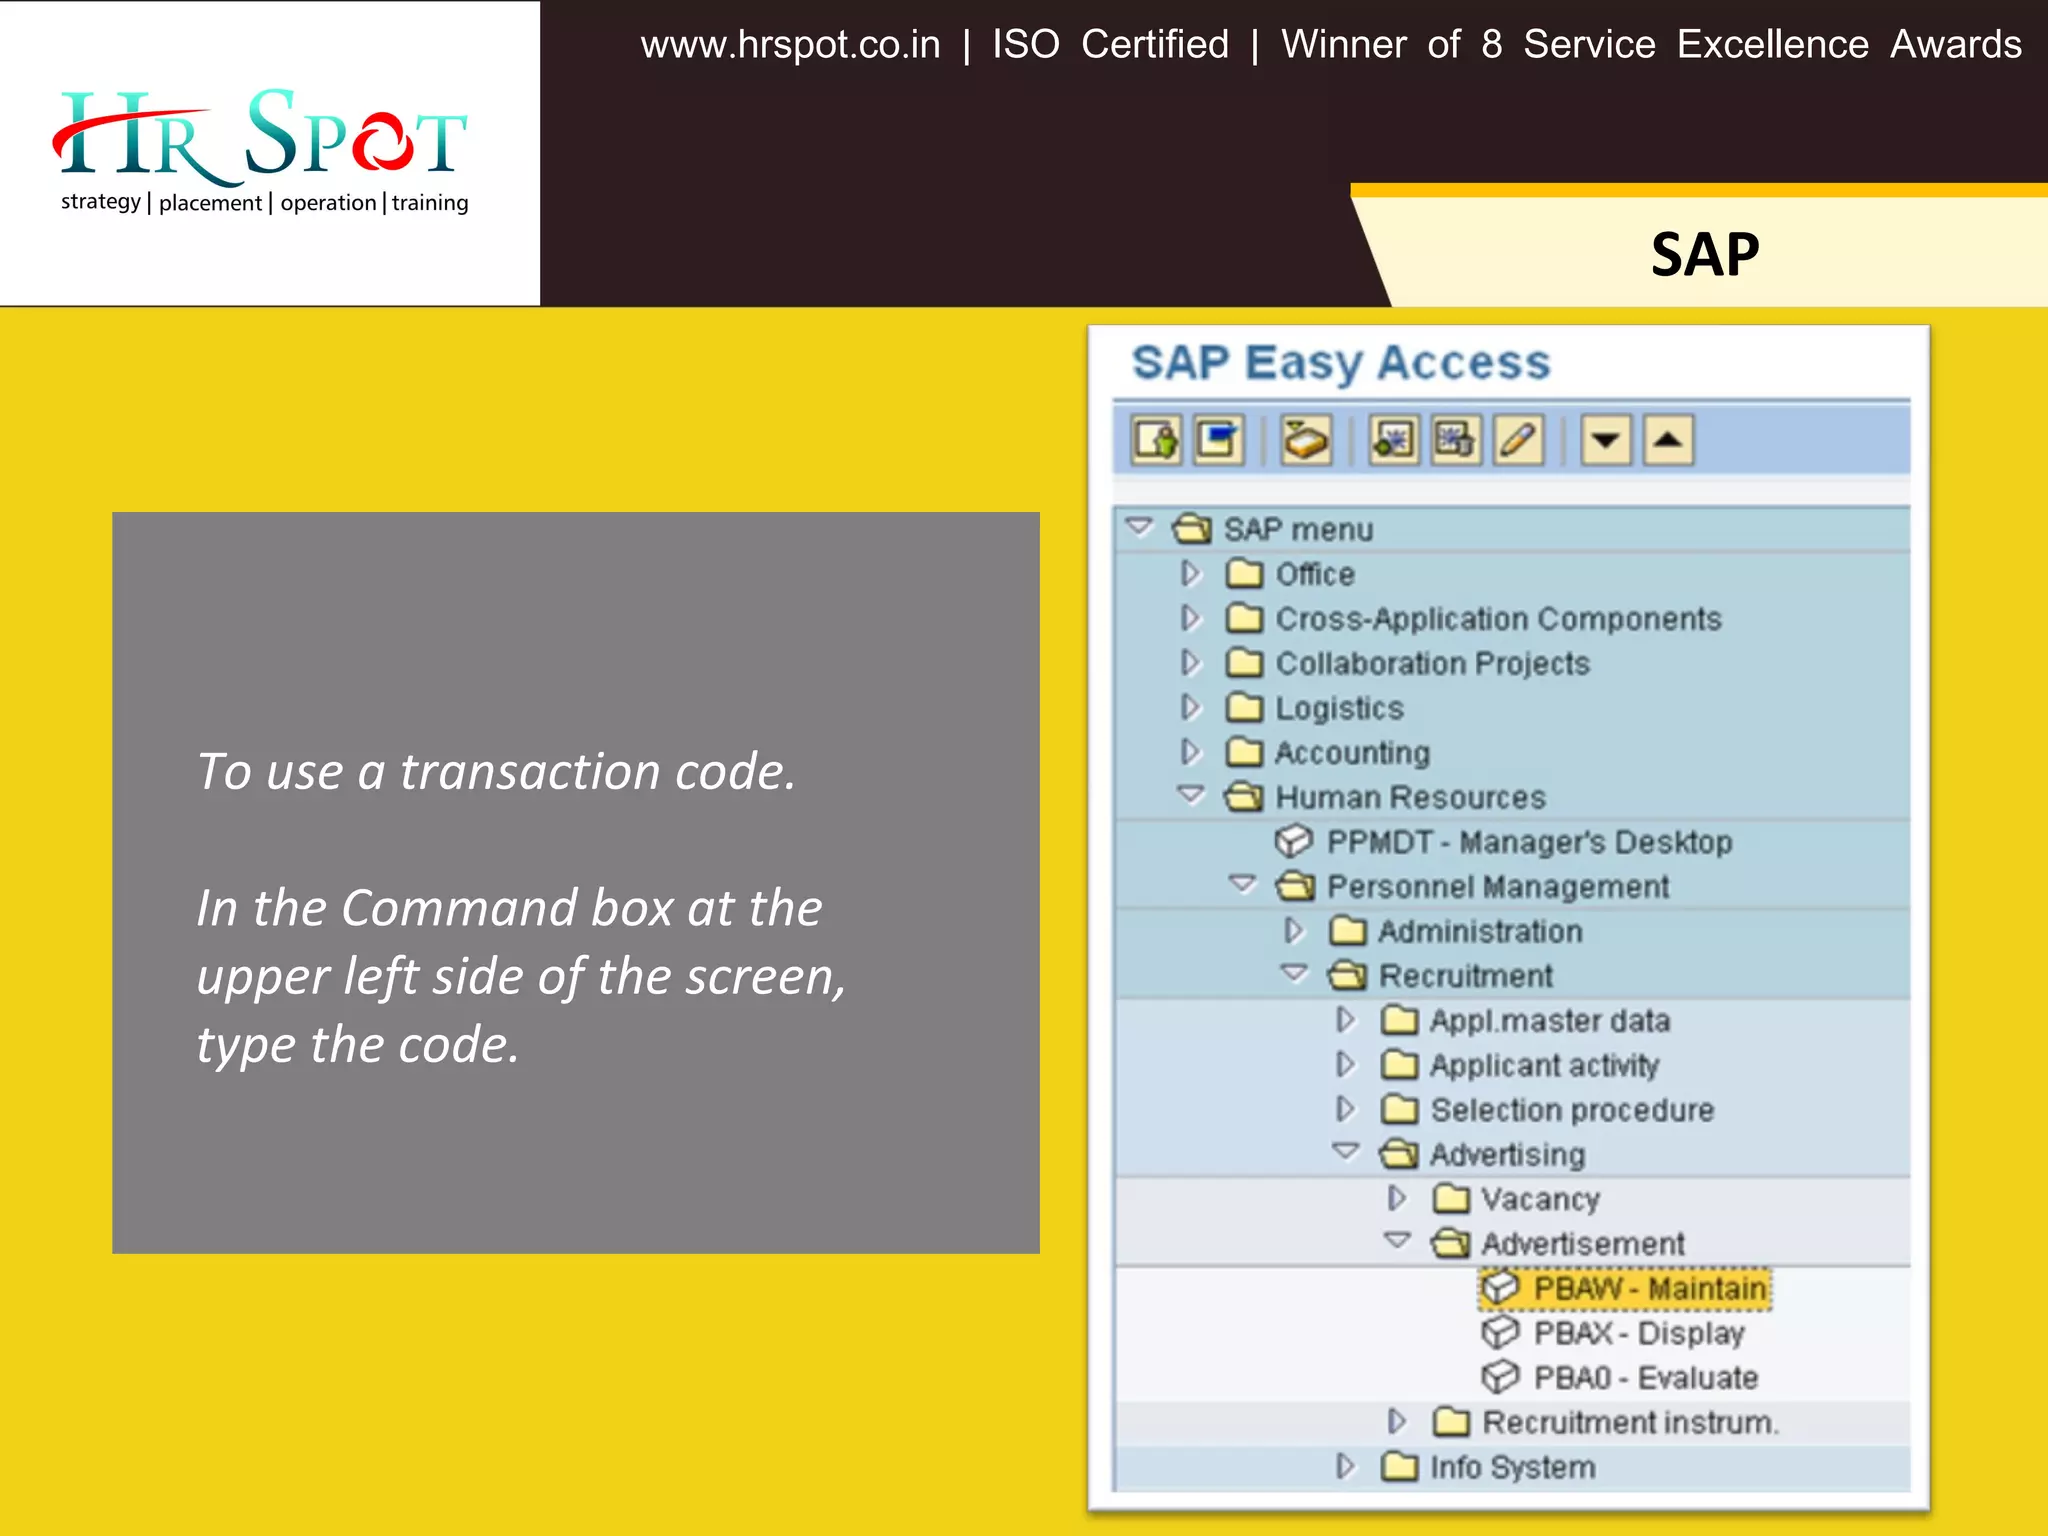The image size is (2048, 1536).
Task: Click the Vacancy folder icon
Action: [1451, 1197]
